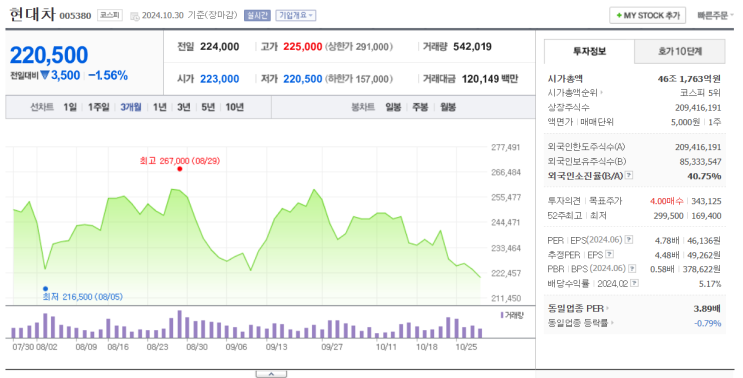Image resolution: width=743 pixels, height=378 pixels.
Task: Click the 거래량 legend on volume chart
Action: [512, 315]
